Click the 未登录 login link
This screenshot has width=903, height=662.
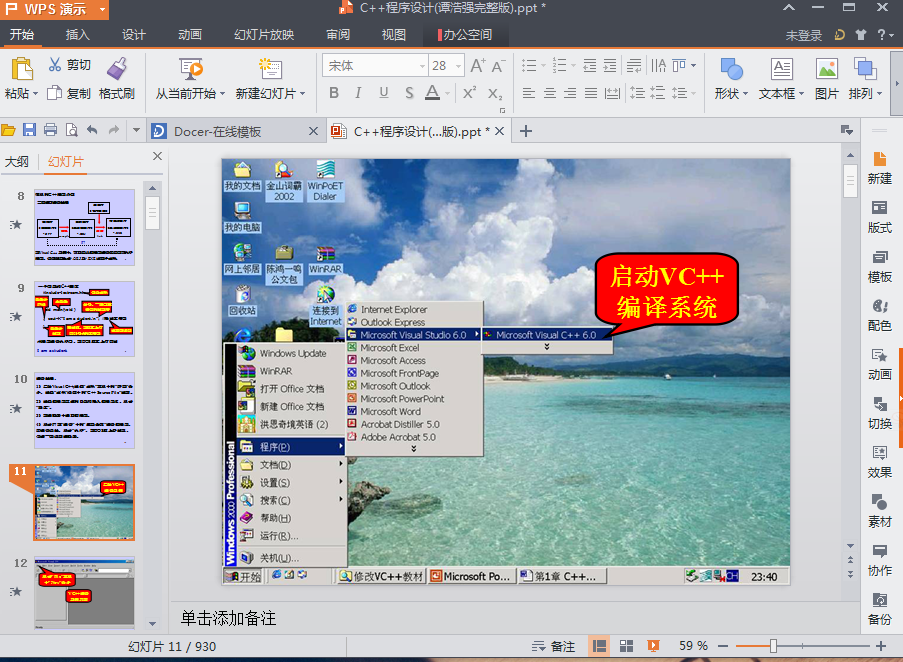803,35
